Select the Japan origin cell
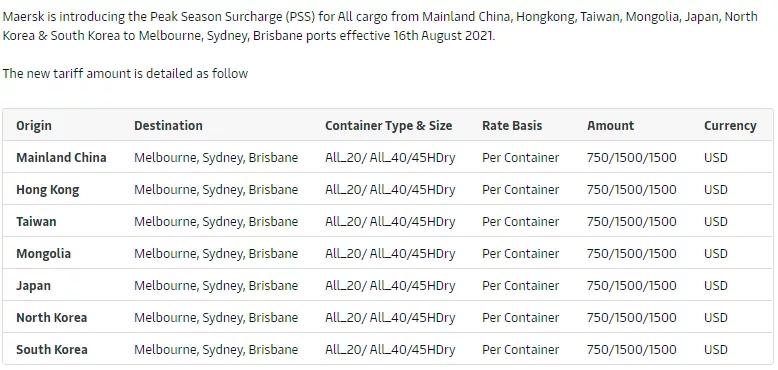 click(33, 286)
